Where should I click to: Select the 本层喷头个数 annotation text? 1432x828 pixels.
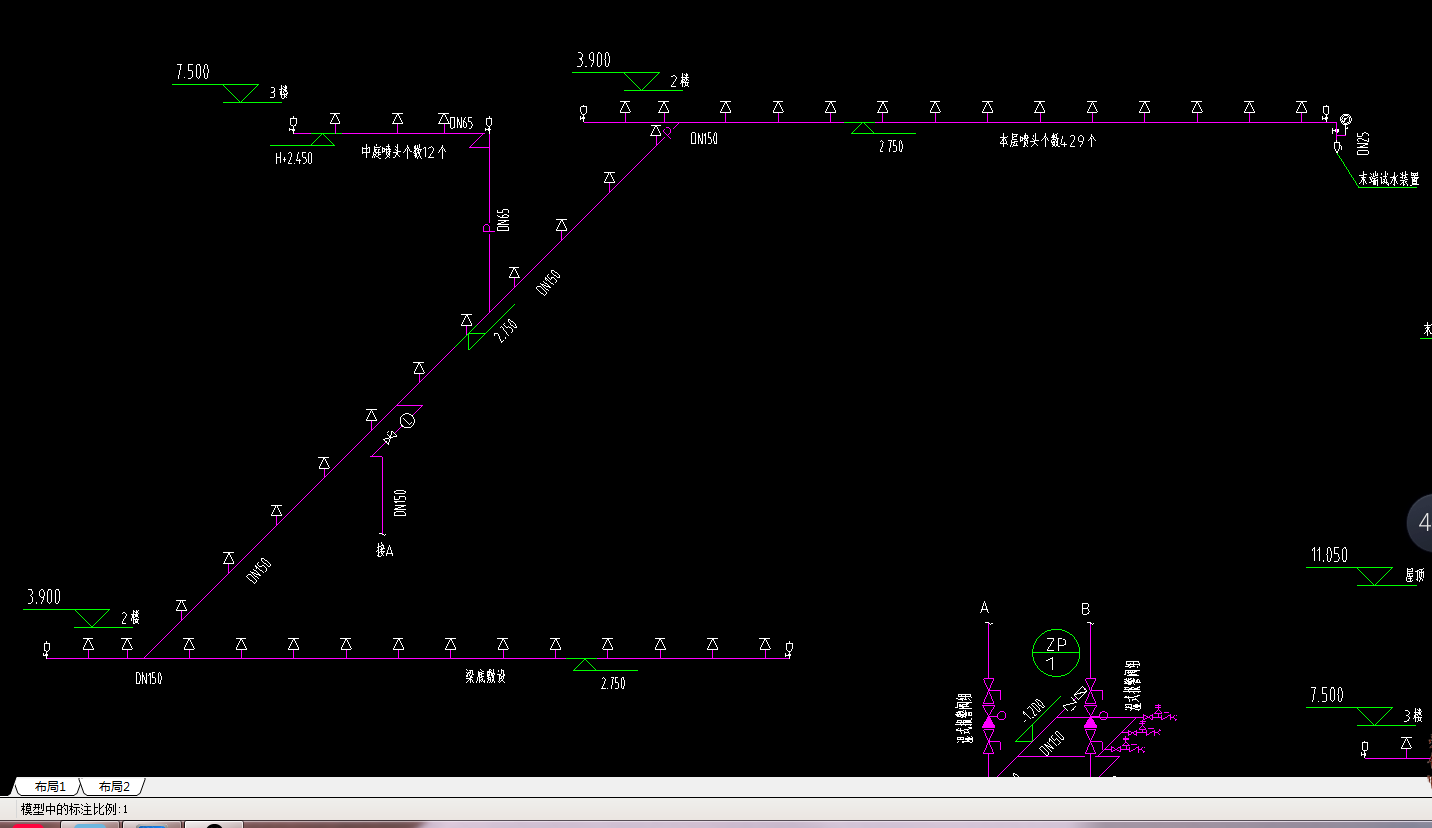click(x=1047, y=141)
